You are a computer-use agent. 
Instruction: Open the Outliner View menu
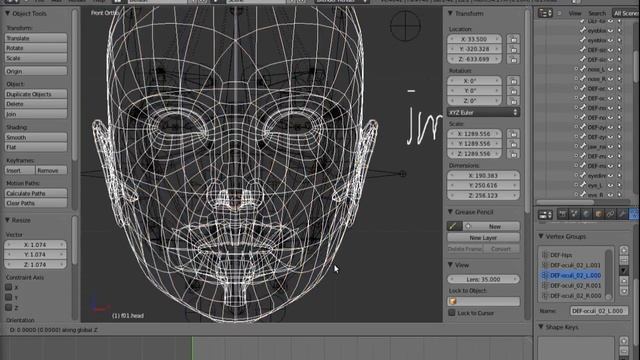point(575,13)
